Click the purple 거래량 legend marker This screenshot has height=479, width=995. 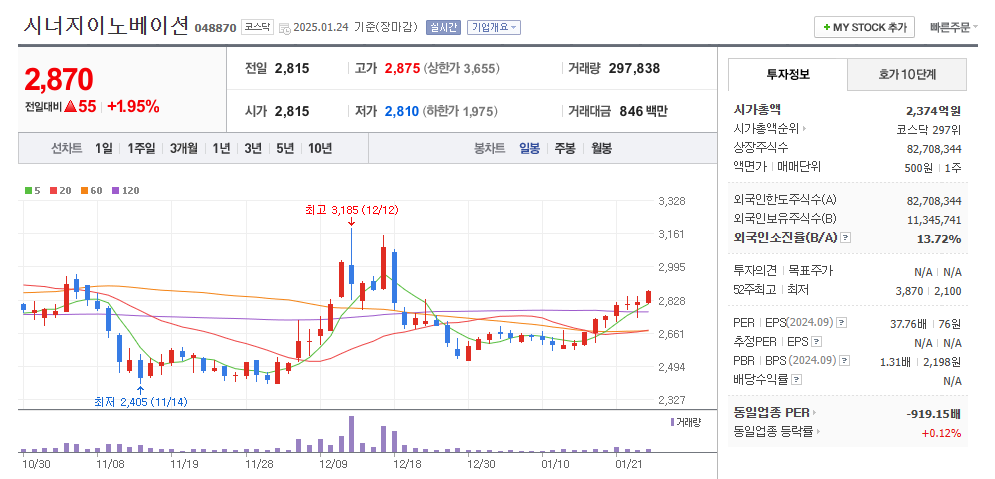(x=673, y=422)
